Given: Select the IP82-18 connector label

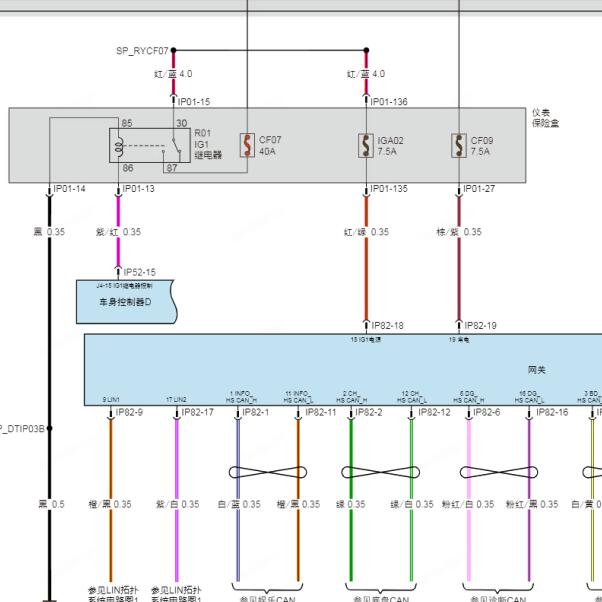Looking at the screenshot, I should (x=388, y=326).
